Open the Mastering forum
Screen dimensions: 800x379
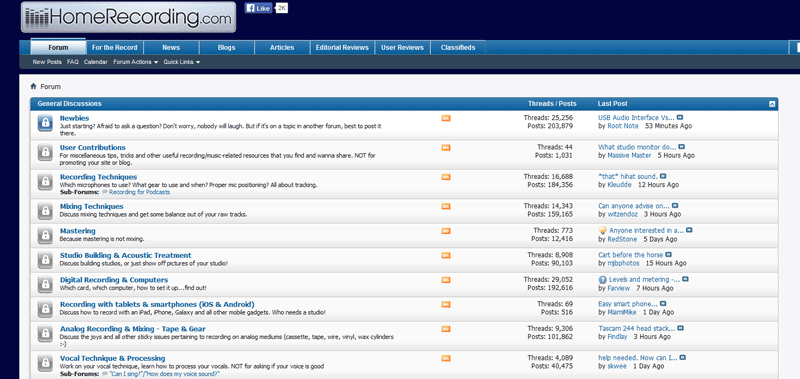pos(78,231)
